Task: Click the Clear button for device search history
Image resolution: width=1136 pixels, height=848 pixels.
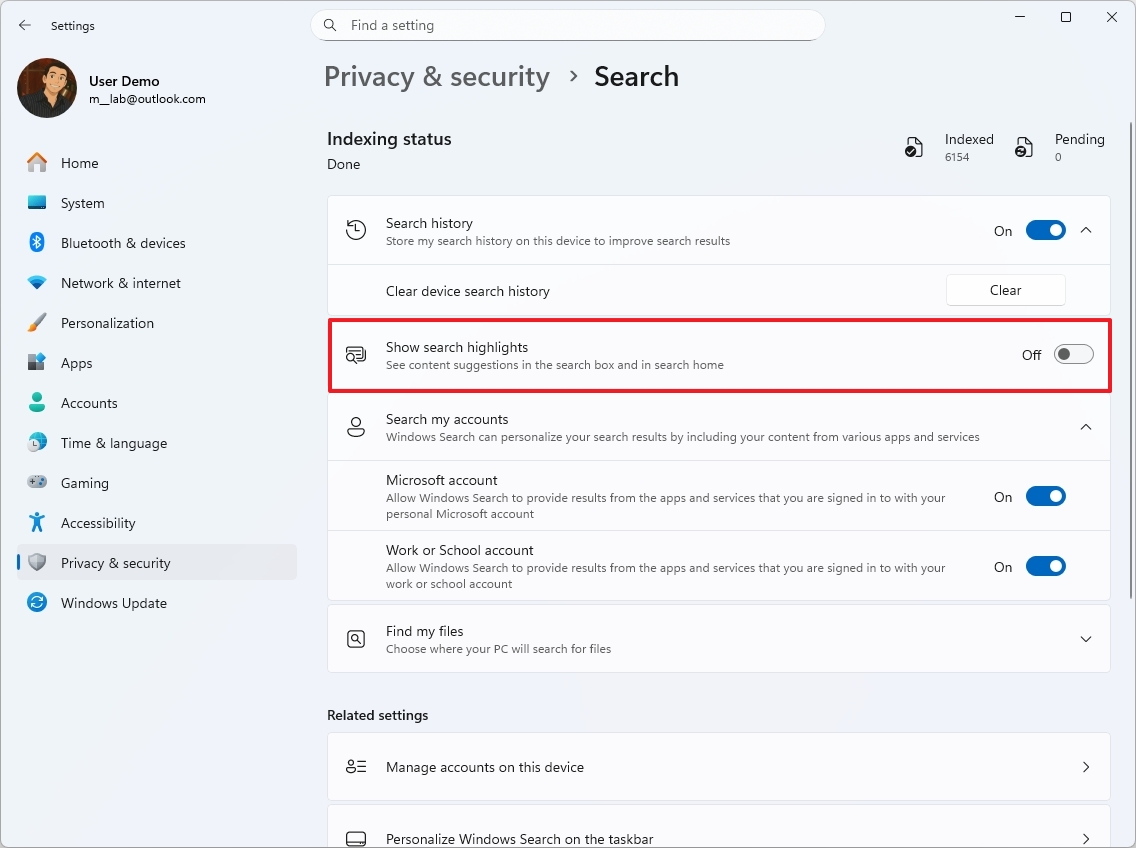Action: pyautogui.click(x=1005, y=290)
